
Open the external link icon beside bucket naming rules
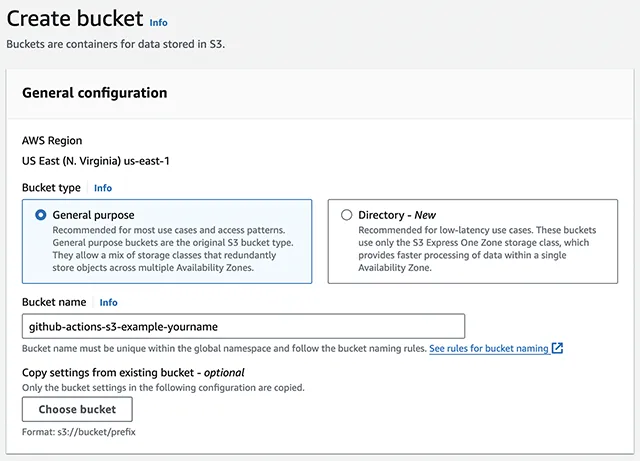pyautogui.click(x=557, y=348)
